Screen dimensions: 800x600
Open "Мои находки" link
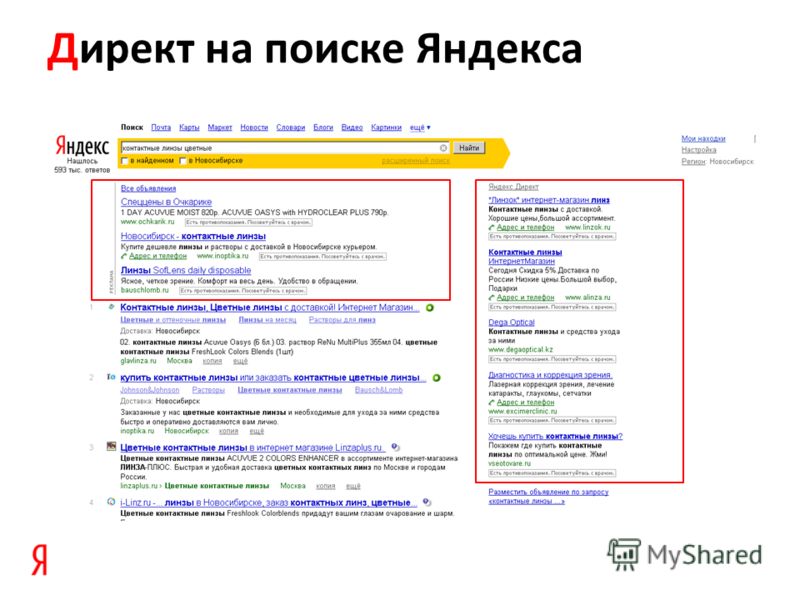[x=703, y=139]
